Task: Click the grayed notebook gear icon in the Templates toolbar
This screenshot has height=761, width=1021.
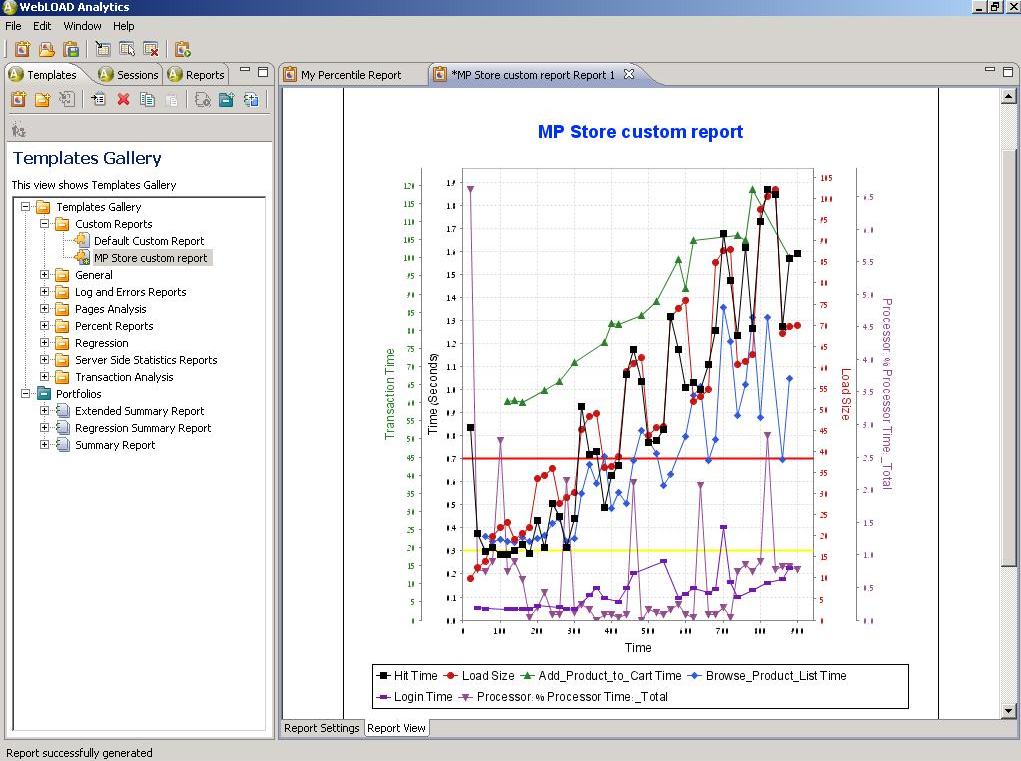Action: (x=203, y=100)
